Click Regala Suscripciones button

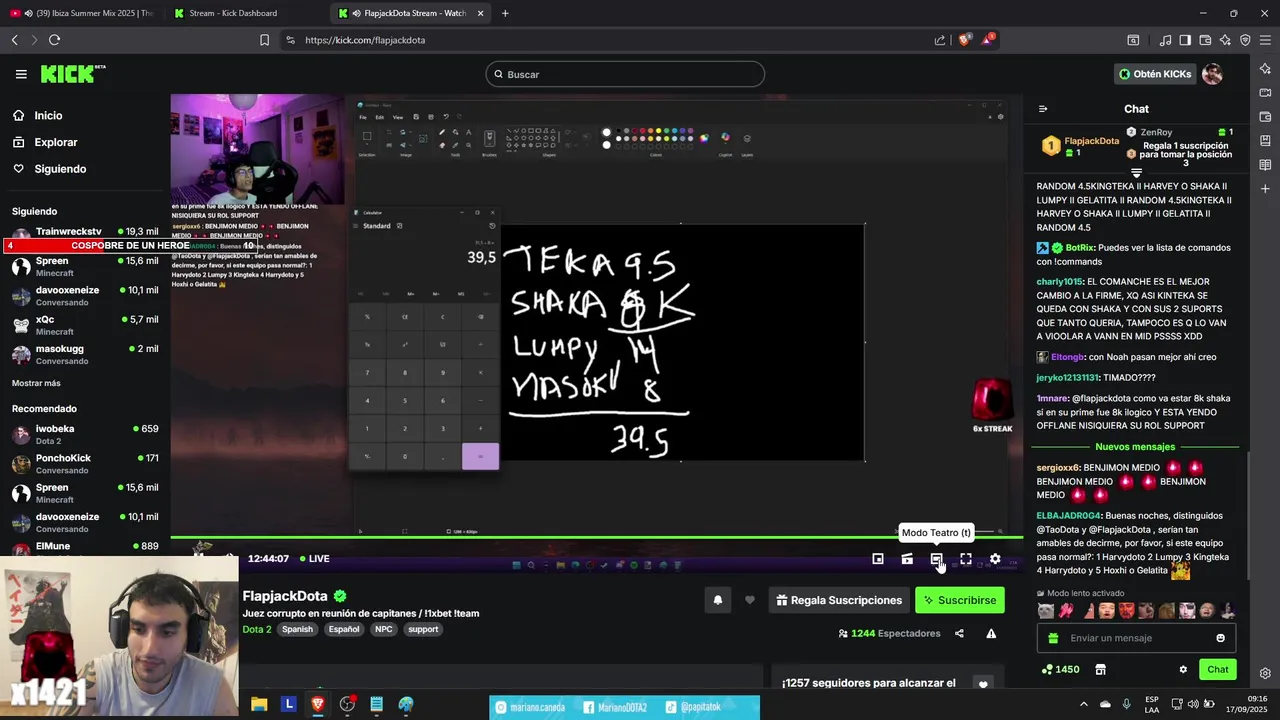[839, 600]
